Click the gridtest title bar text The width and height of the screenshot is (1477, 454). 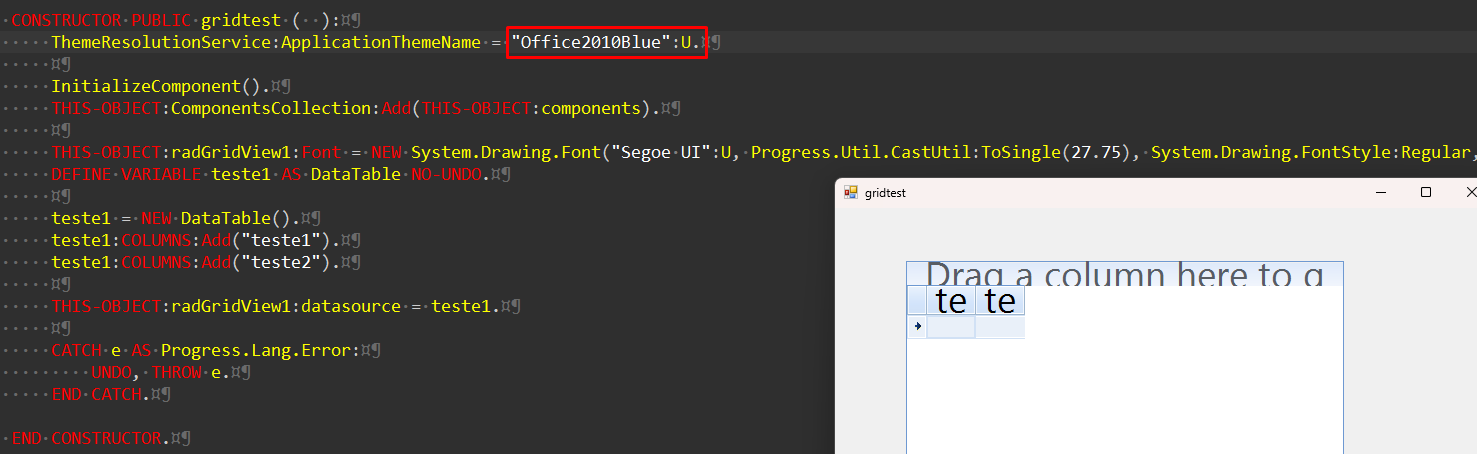coord(885,193)
